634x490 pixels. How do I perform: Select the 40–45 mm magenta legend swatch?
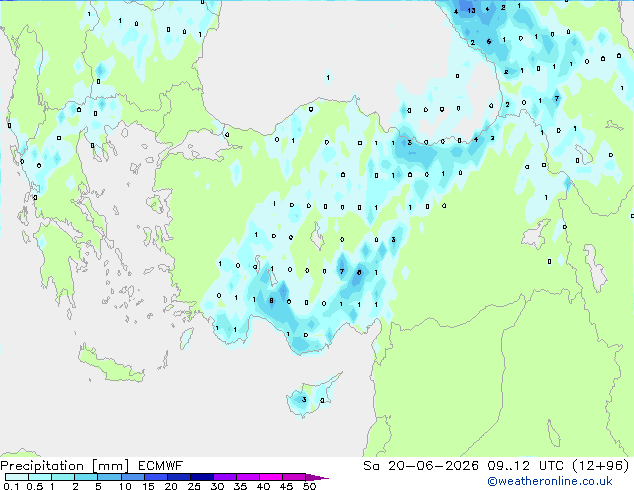pos(271,477)
